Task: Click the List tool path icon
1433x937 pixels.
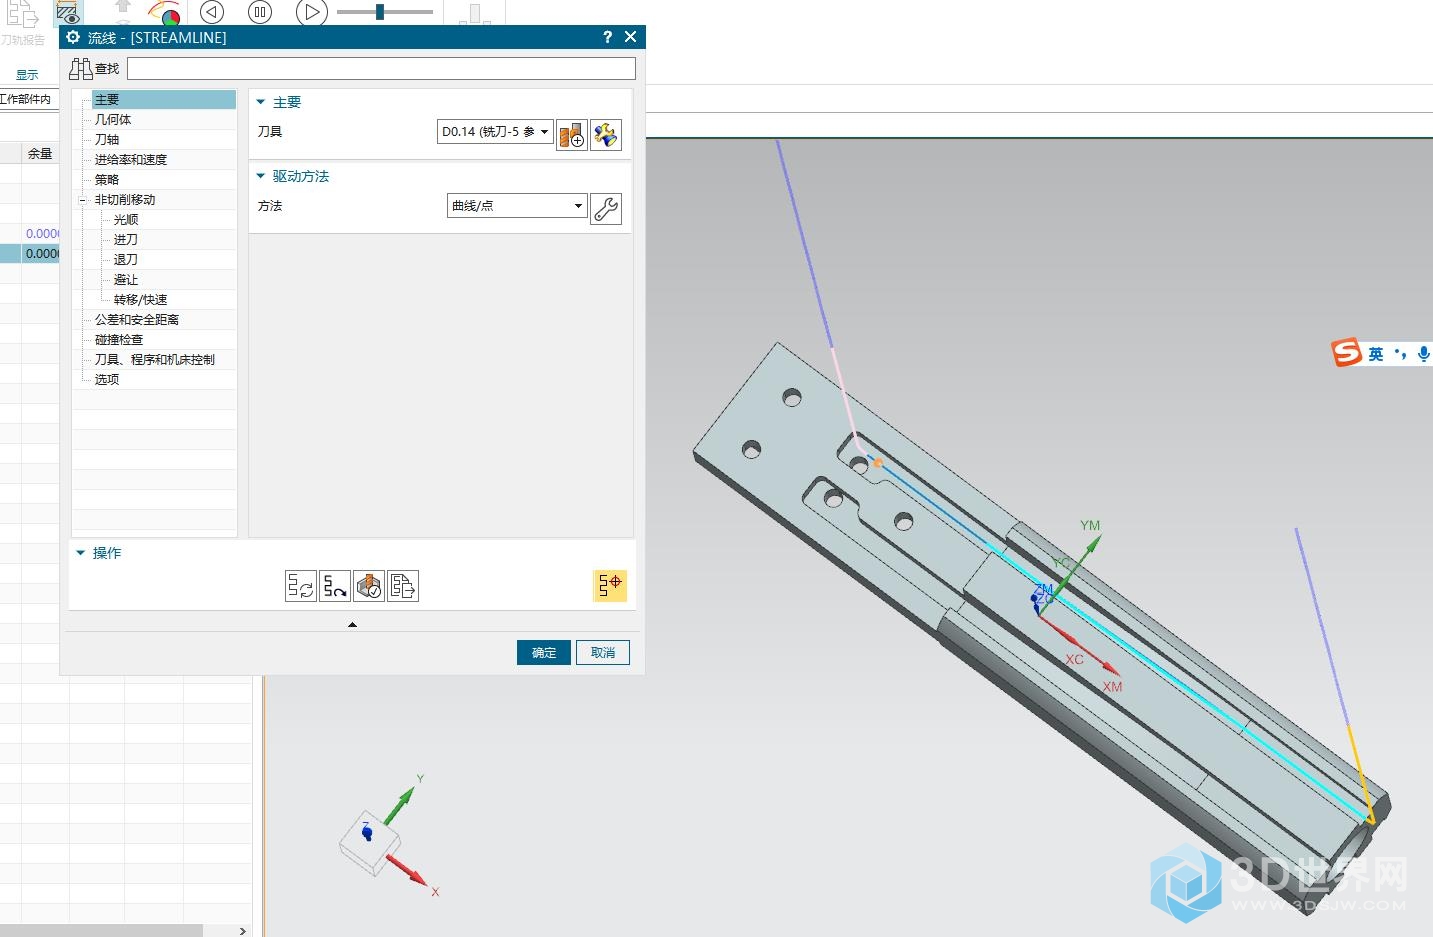Action: 403,586
